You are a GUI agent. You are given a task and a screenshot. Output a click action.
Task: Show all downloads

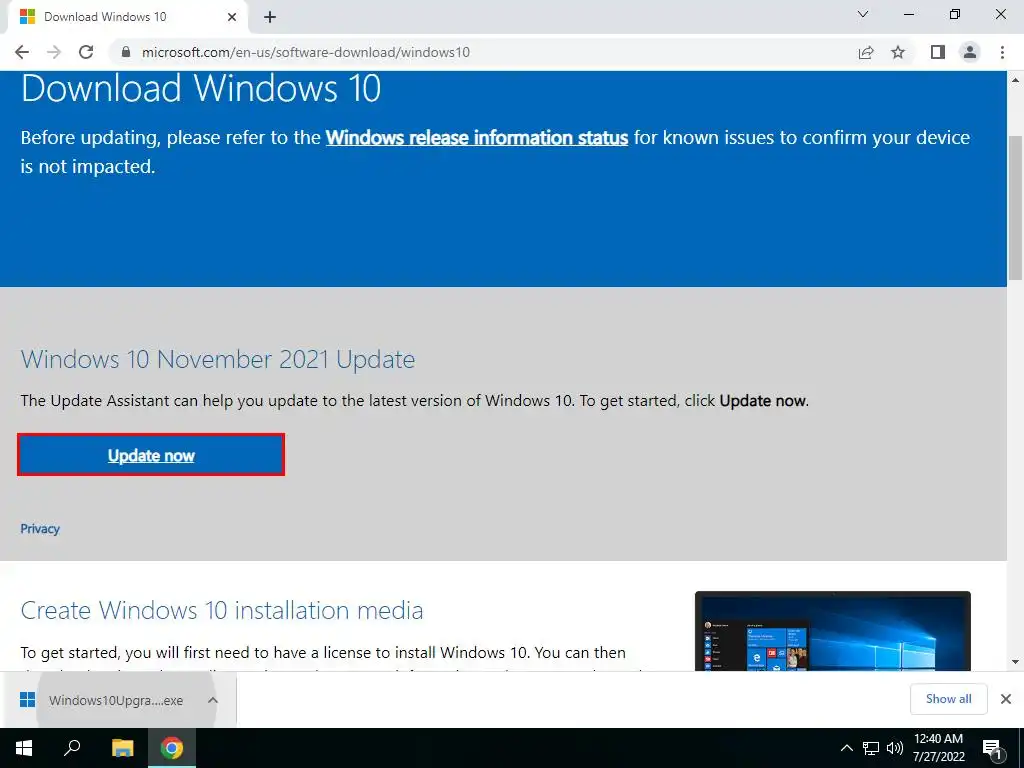pos(948,699)
